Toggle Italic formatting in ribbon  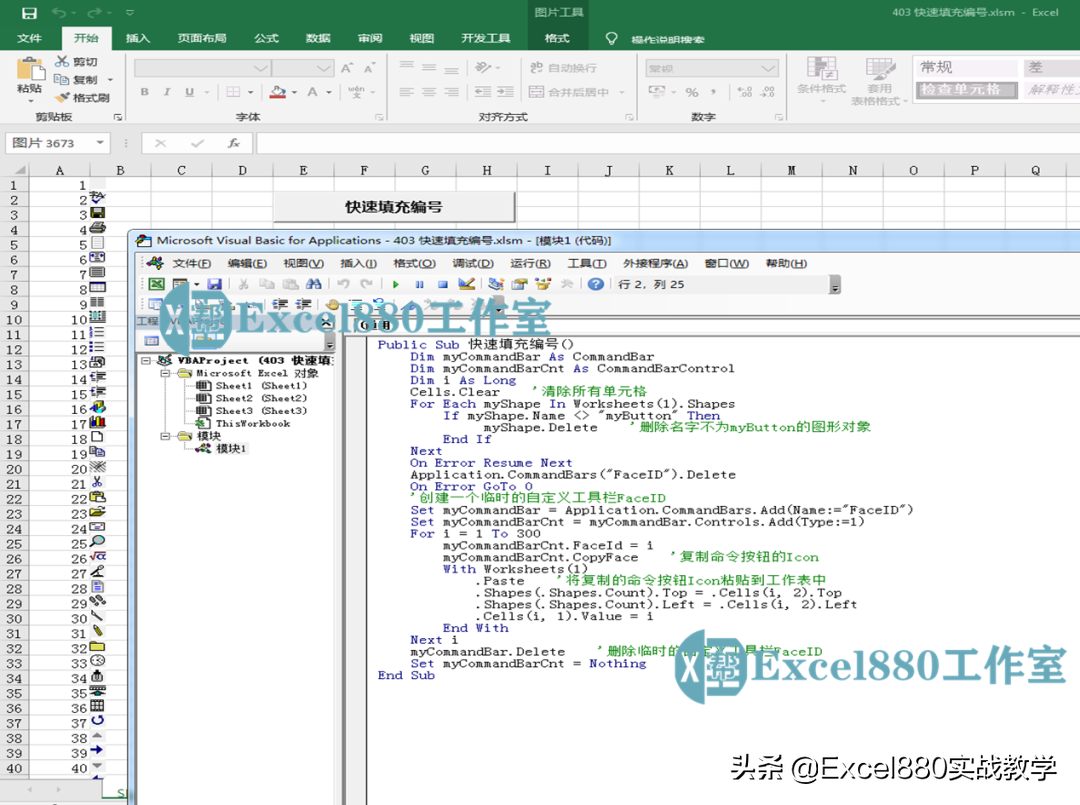tap(167, 92)
